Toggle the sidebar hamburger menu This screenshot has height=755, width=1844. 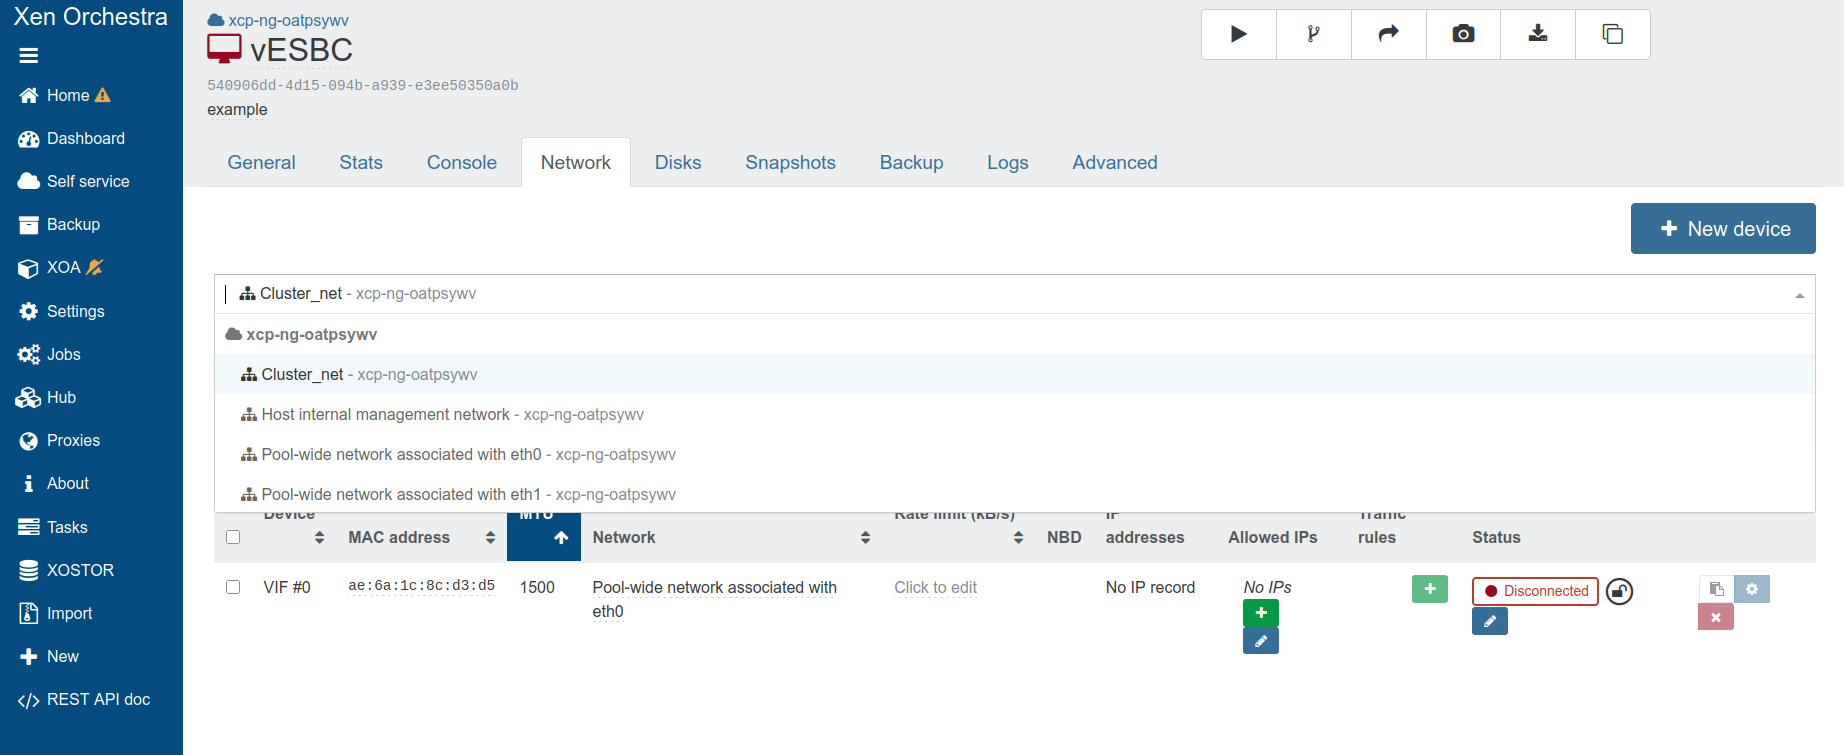coord(29,56)
